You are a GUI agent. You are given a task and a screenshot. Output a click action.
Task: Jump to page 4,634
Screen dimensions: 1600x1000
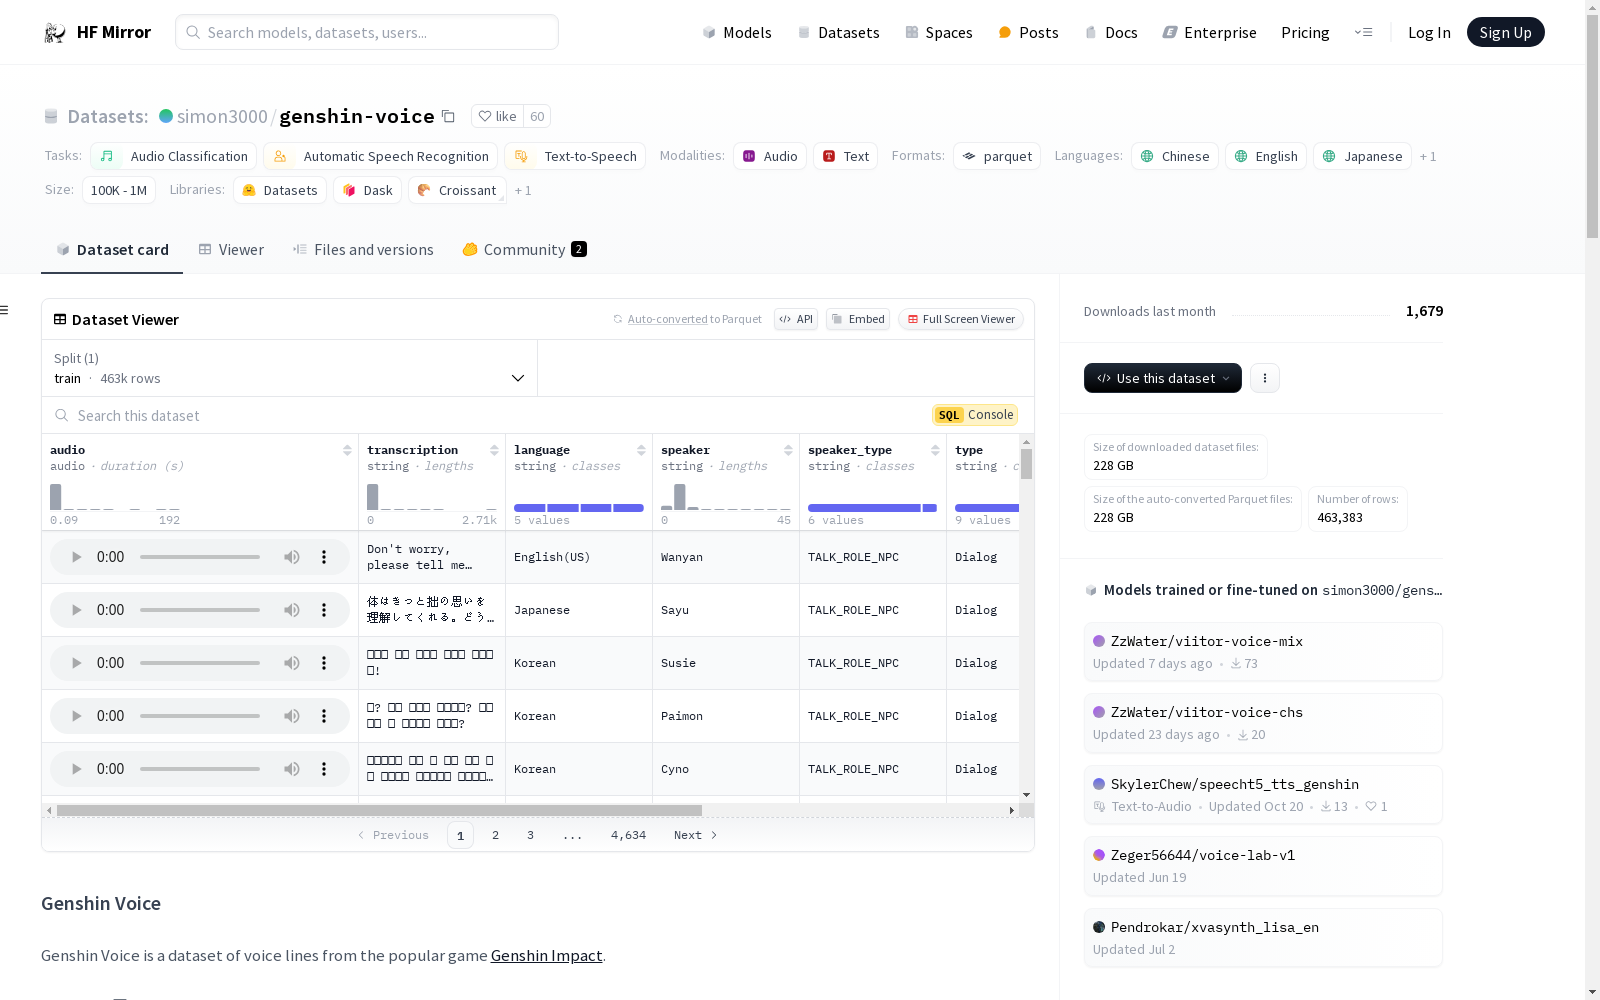click(628, 835)
